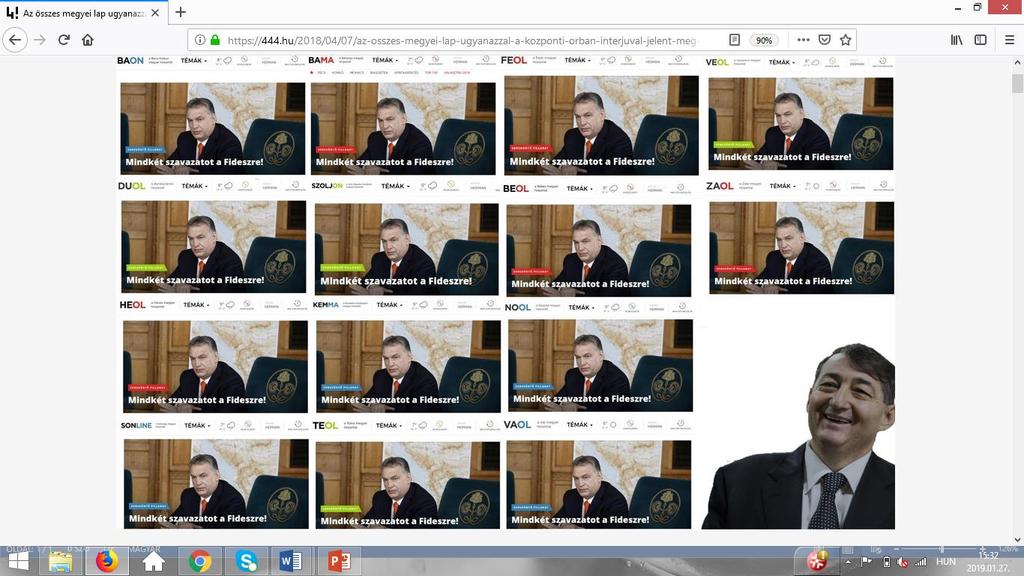
Task: Open the interview thumbnail under ZAOL
Action: coord(801,248)
